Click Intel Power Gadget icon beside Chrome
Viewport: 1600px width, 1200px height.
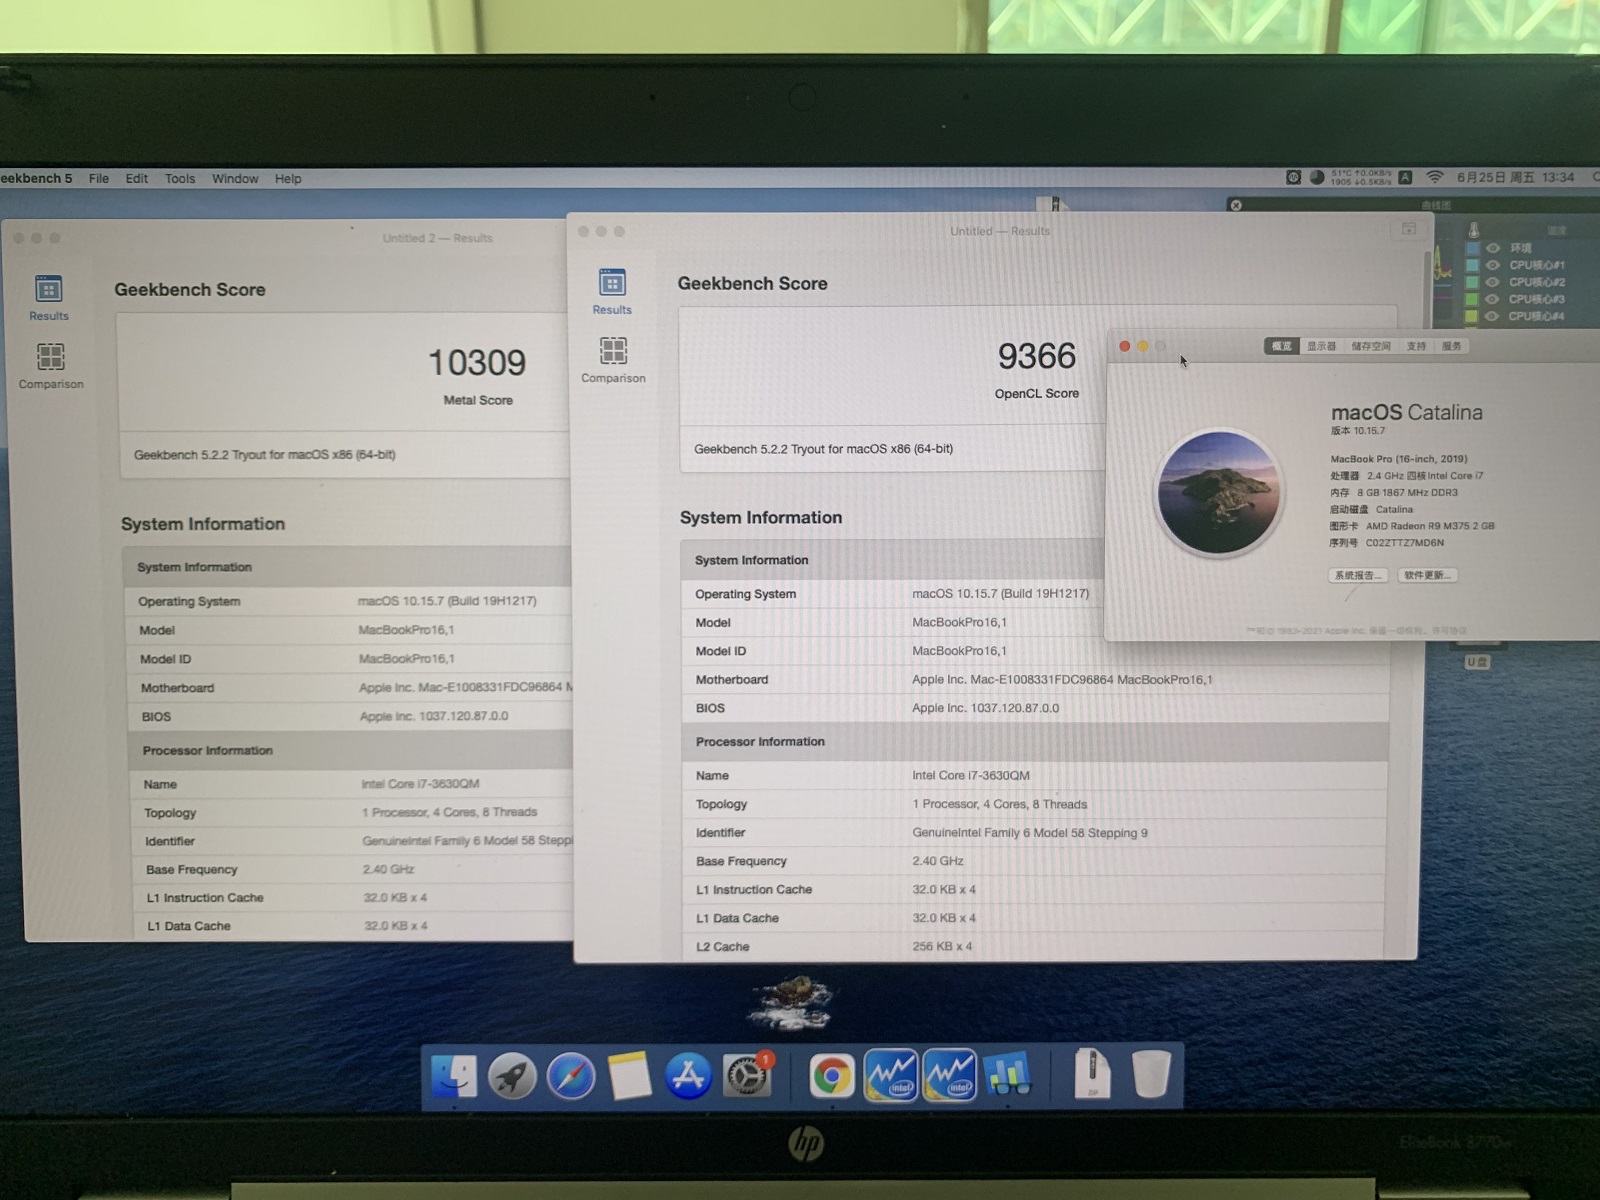890,1075
